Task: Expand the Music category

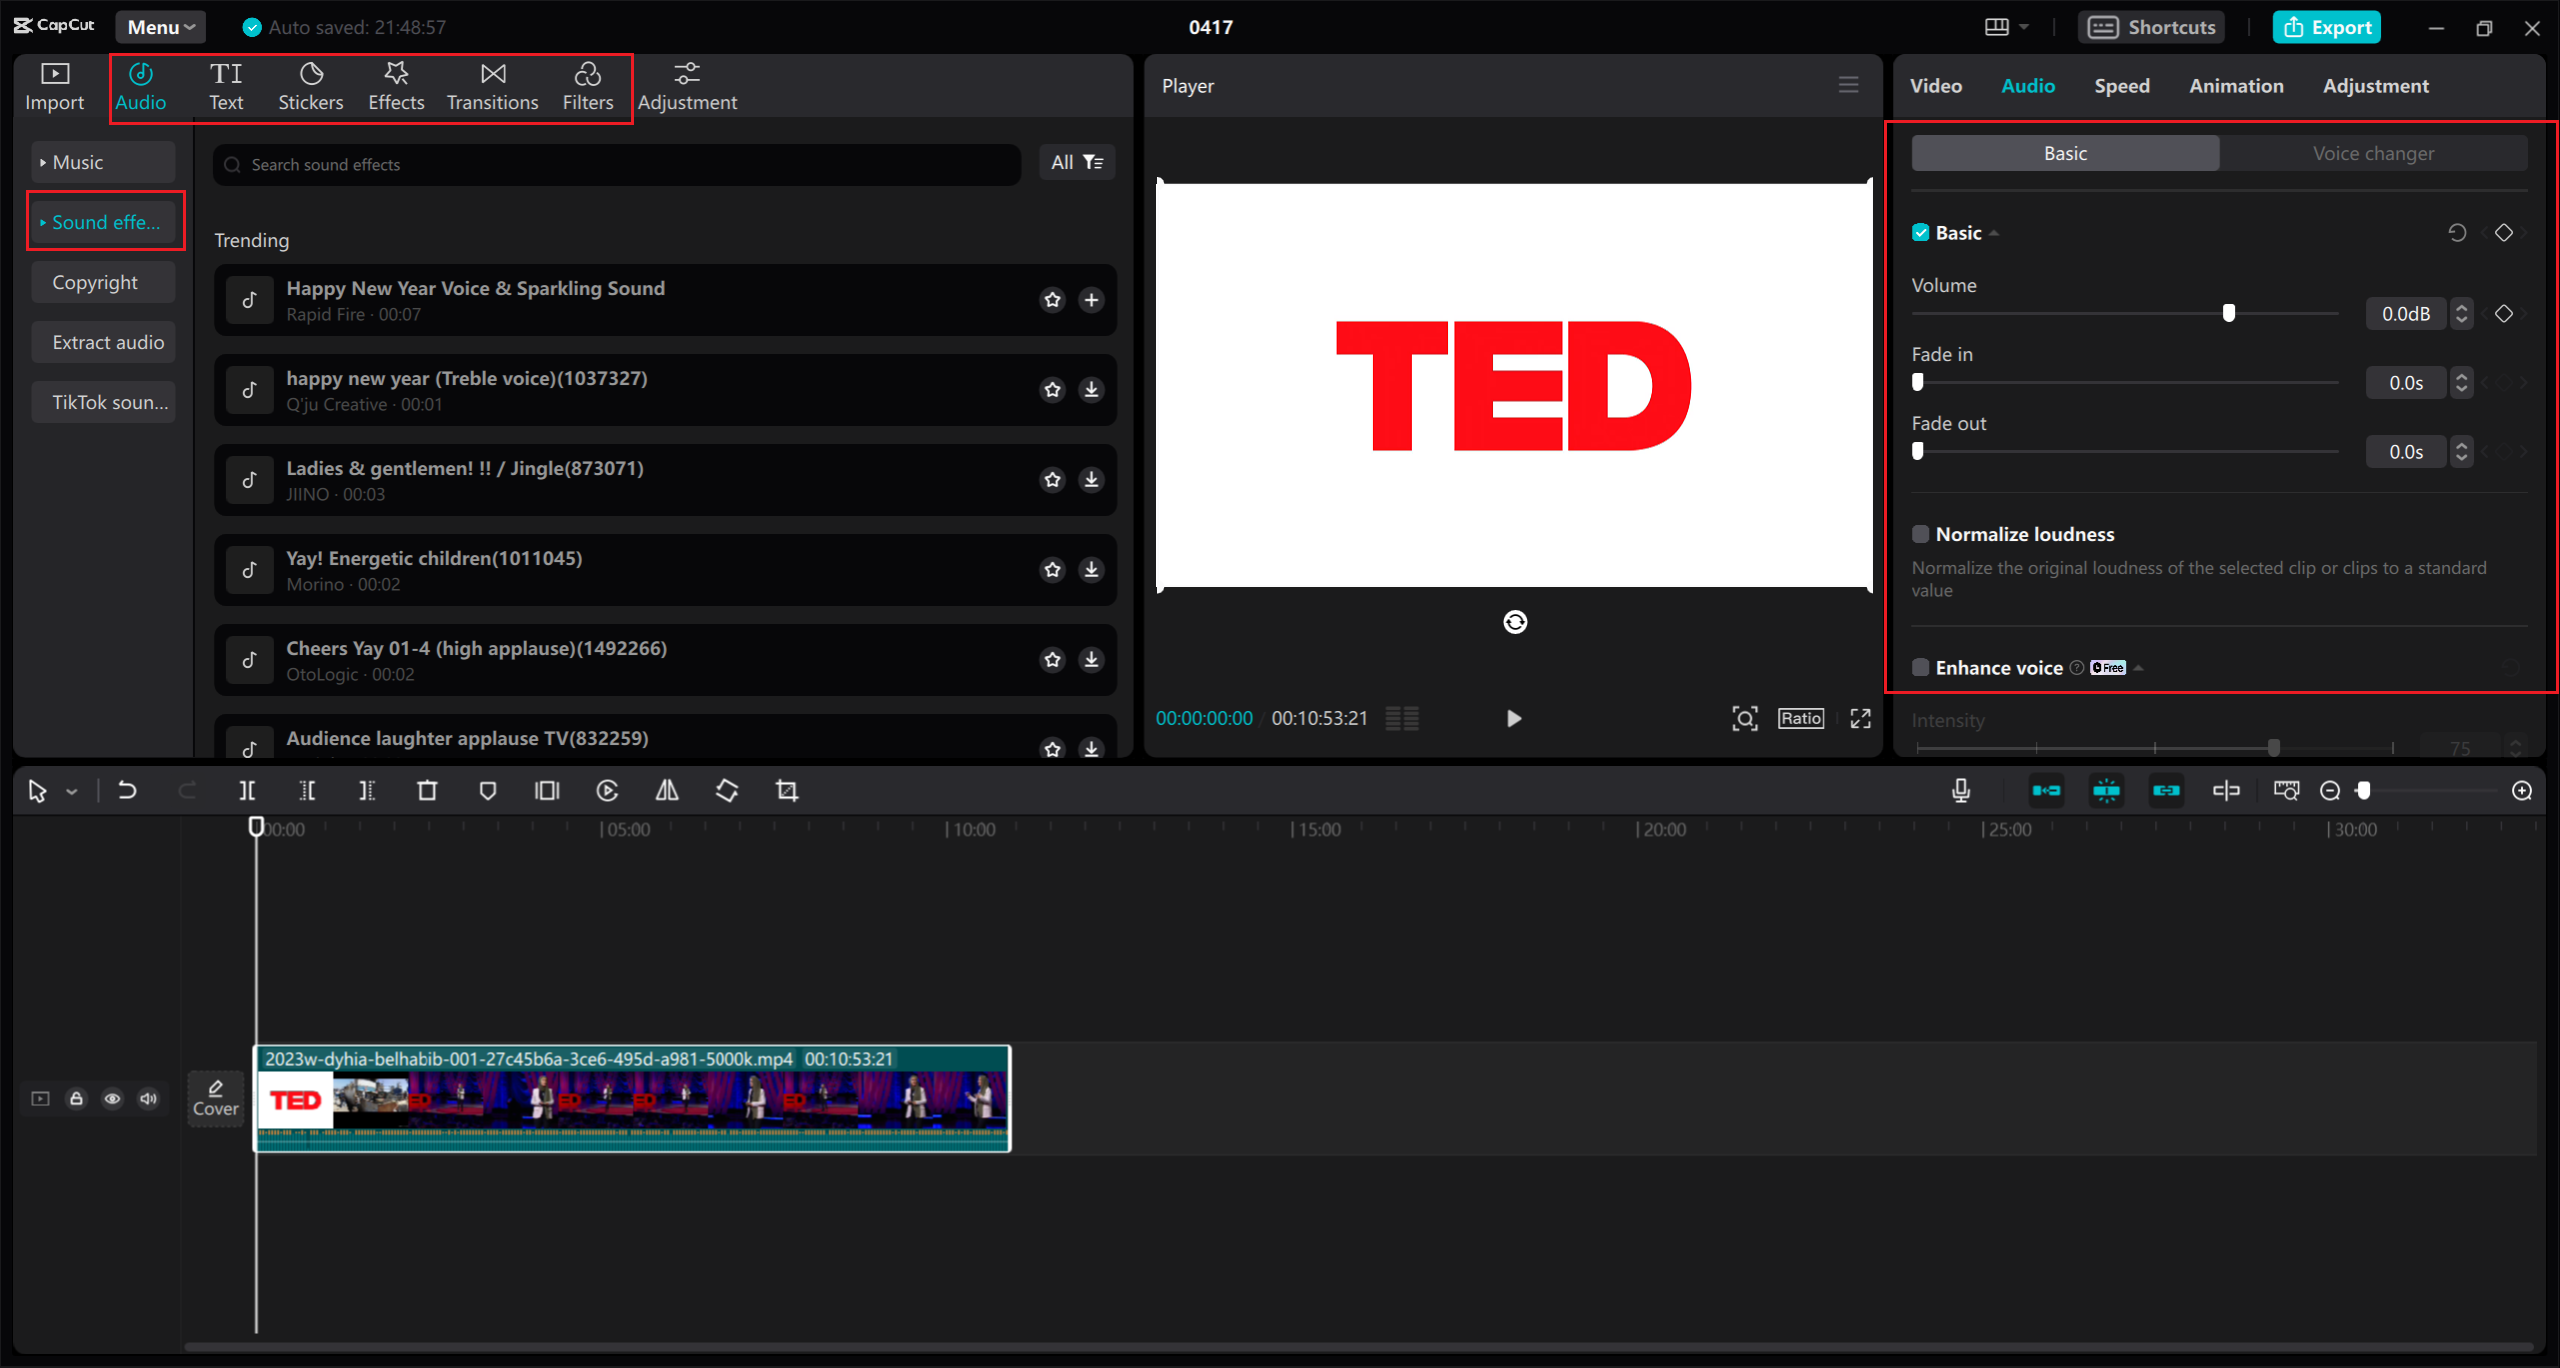Action: (x=103, y=162)
